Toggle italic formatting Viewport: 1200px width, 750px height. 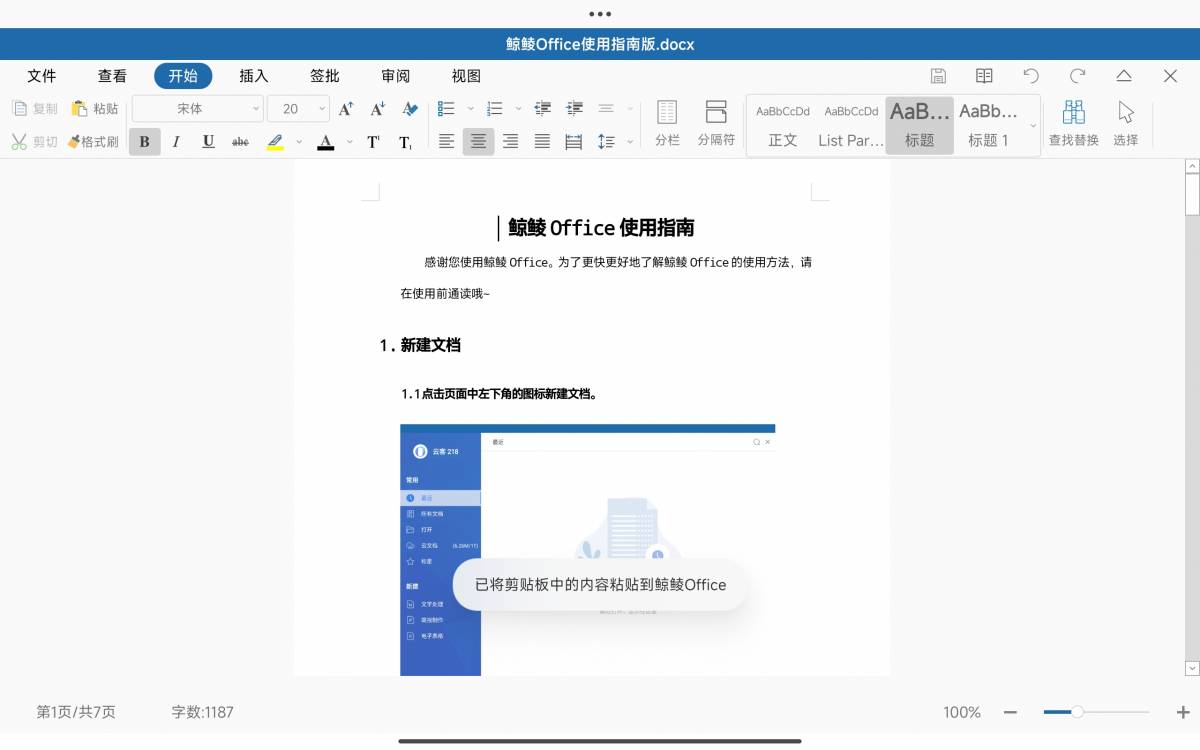point(176,142)
